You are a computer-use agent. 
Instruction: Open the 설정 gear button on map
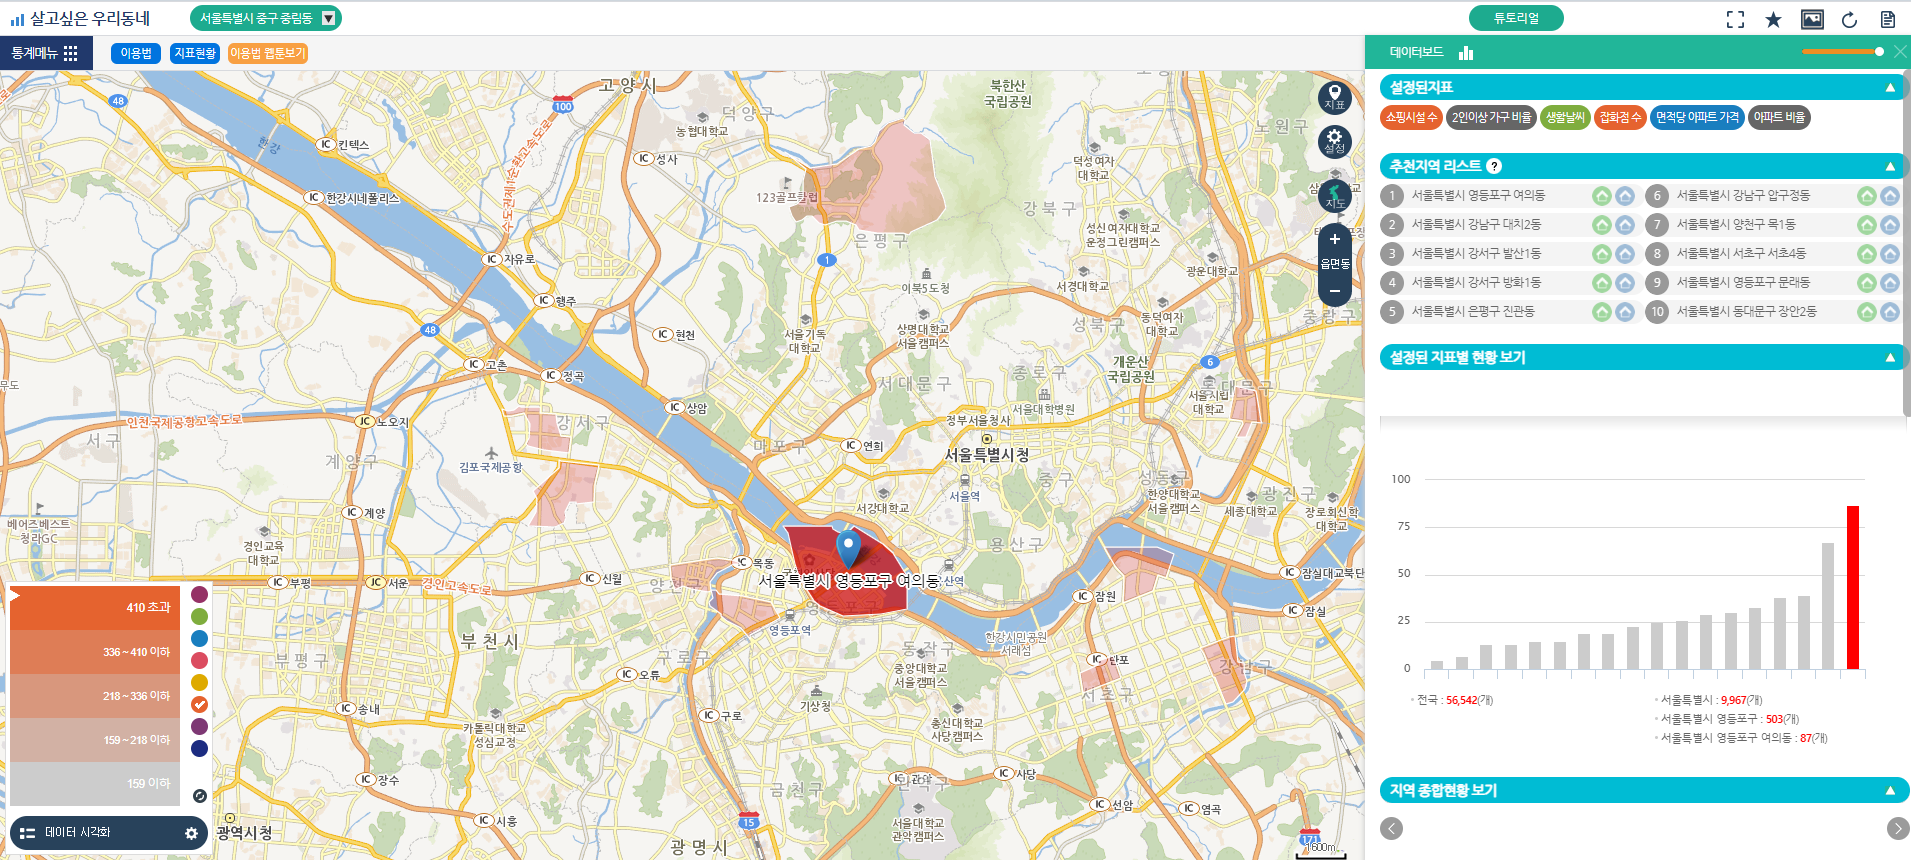coord(1334,141)
